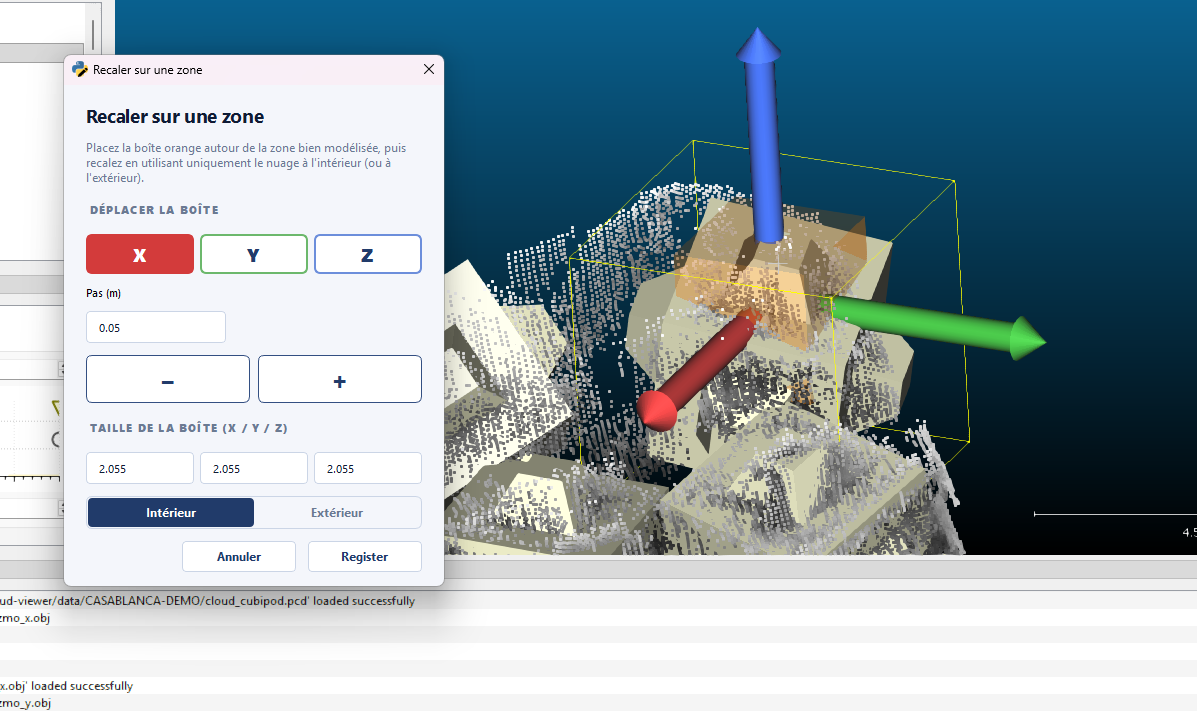Edit the box Z size field

tap(368, 468)
